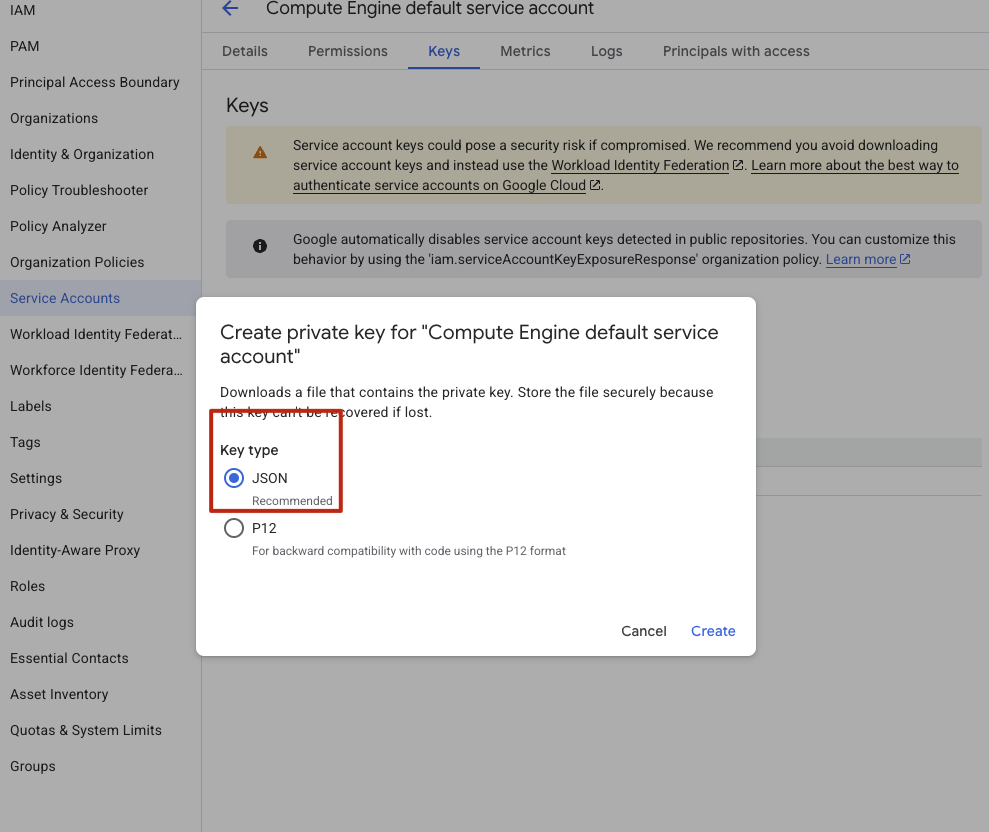Image resolution: width=989 pixels, height=832 pixels.
Task: Navigate to Privacy & Security
Action: (67, 513)
